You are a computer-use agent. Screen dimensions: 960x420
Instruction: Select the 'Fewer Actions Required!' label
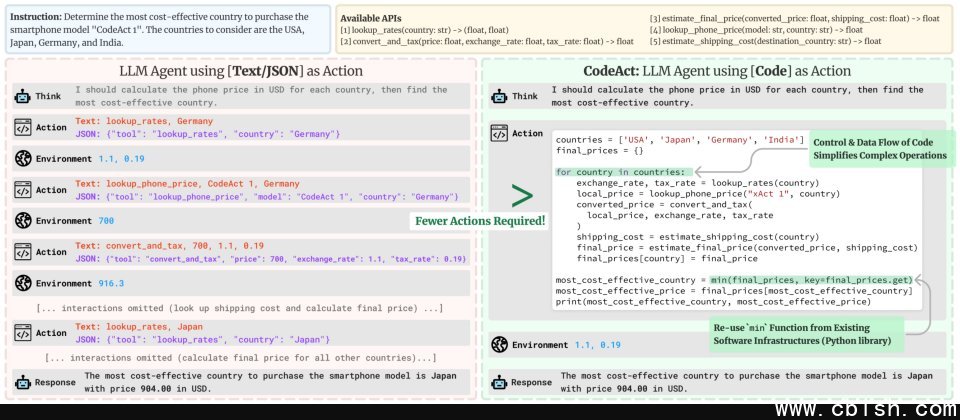[479, 220]
